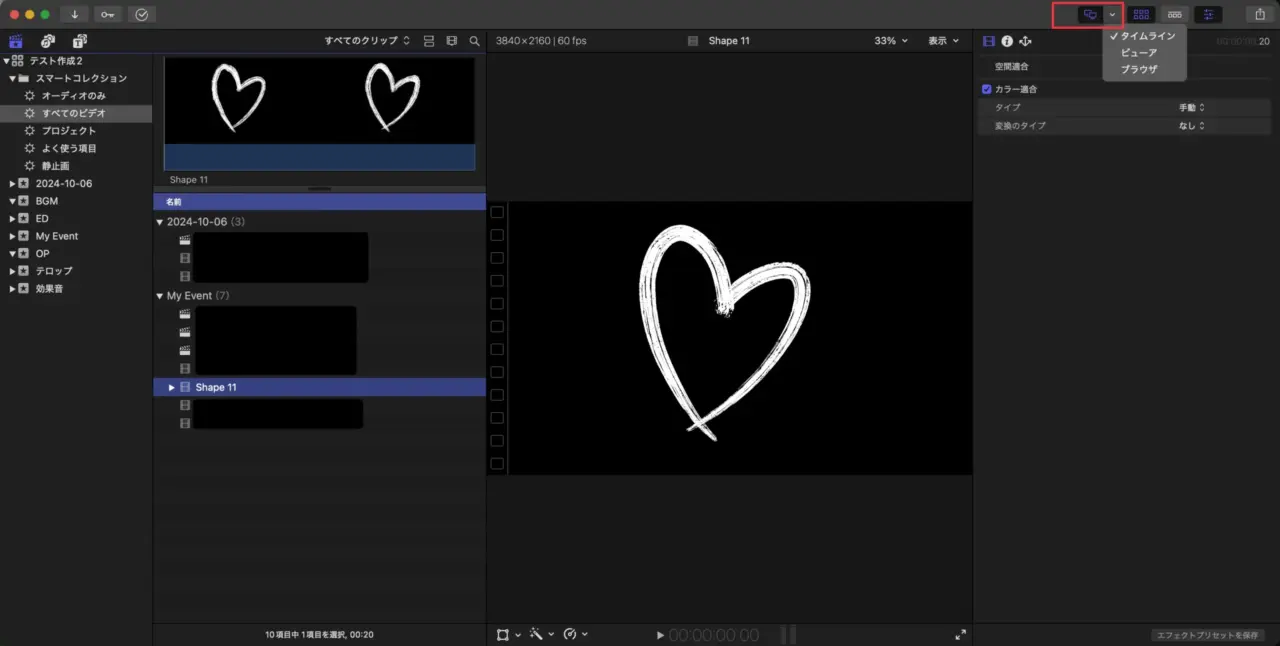Click the secondary display monitor icon
Screen dimensions: 1280x646
(1090, 15)
